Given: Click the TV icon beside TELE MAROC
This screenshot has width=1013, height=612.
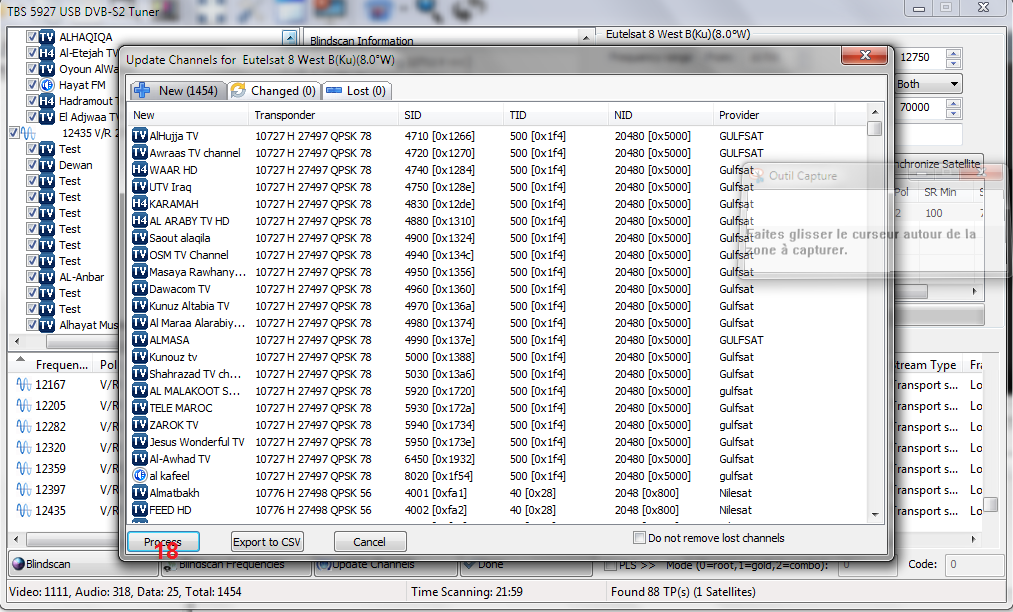Looking at the screenshot, I should point(140,407).
